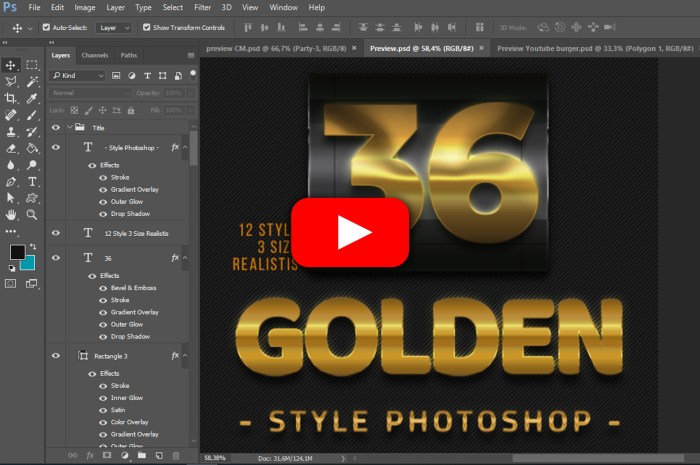Select the Magic Wand tool
The height and width of the screenshot is (465, 700).
click(x=32, y=81)
